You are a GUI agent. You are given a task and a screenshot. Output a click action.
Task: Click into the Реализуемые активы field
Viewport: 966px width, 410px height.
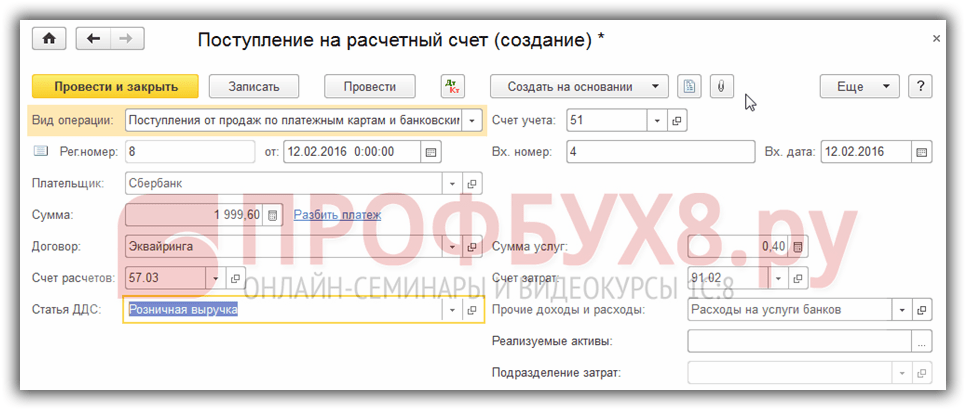point(799,341)
